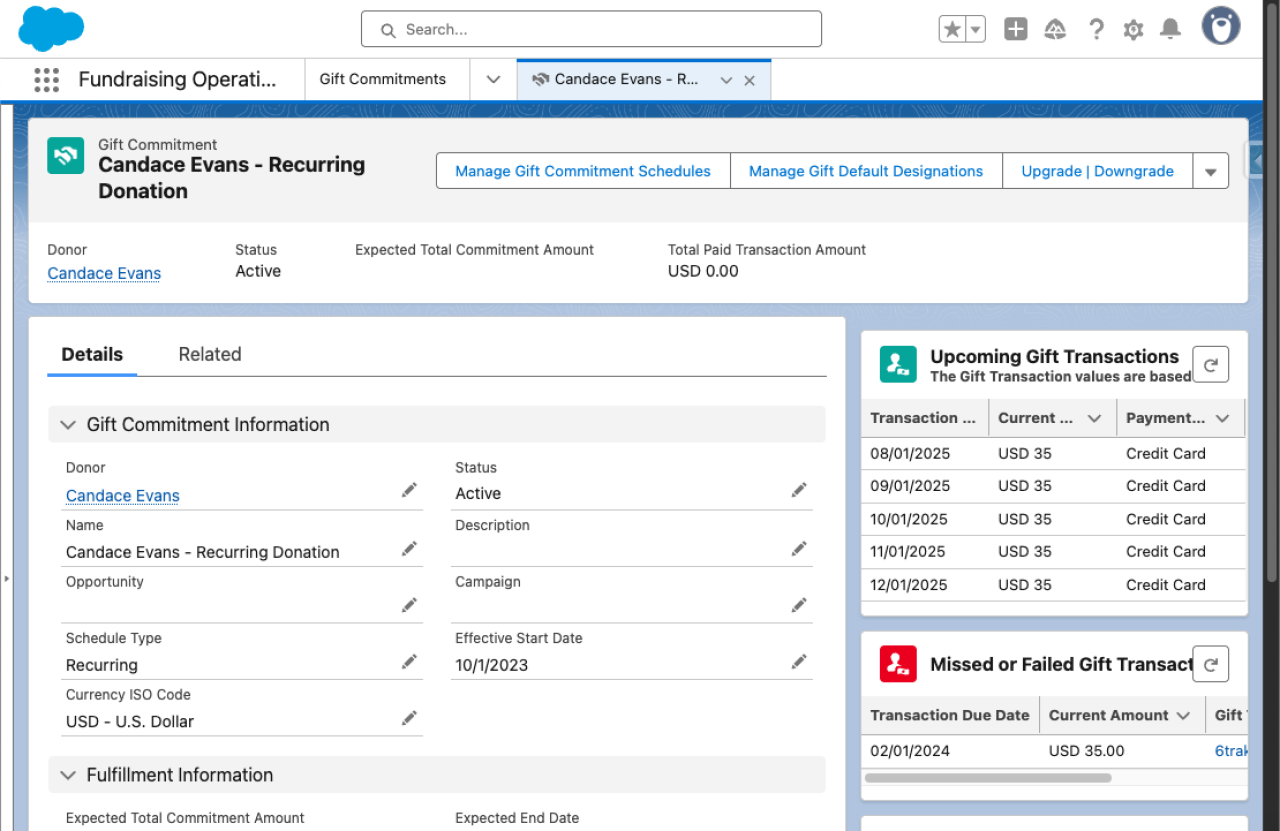
Task: Open Candace Evans donor link in header
Action: pos(104,274)
